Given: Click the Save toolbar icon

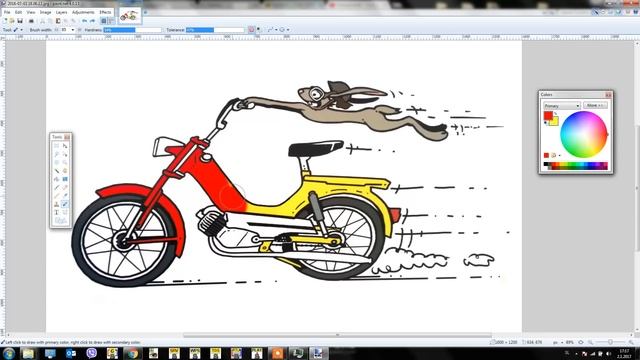Looking at the screenshot, I should pos(20,21).
